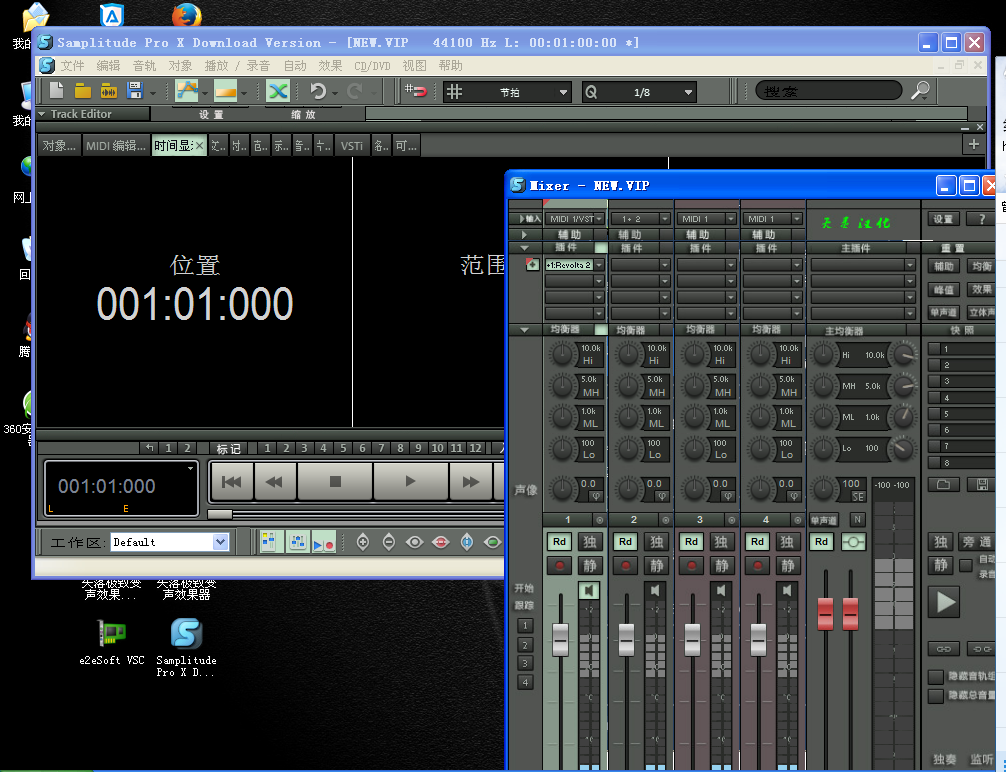
Task: Click the left red master fader
Action: (825, 613)
